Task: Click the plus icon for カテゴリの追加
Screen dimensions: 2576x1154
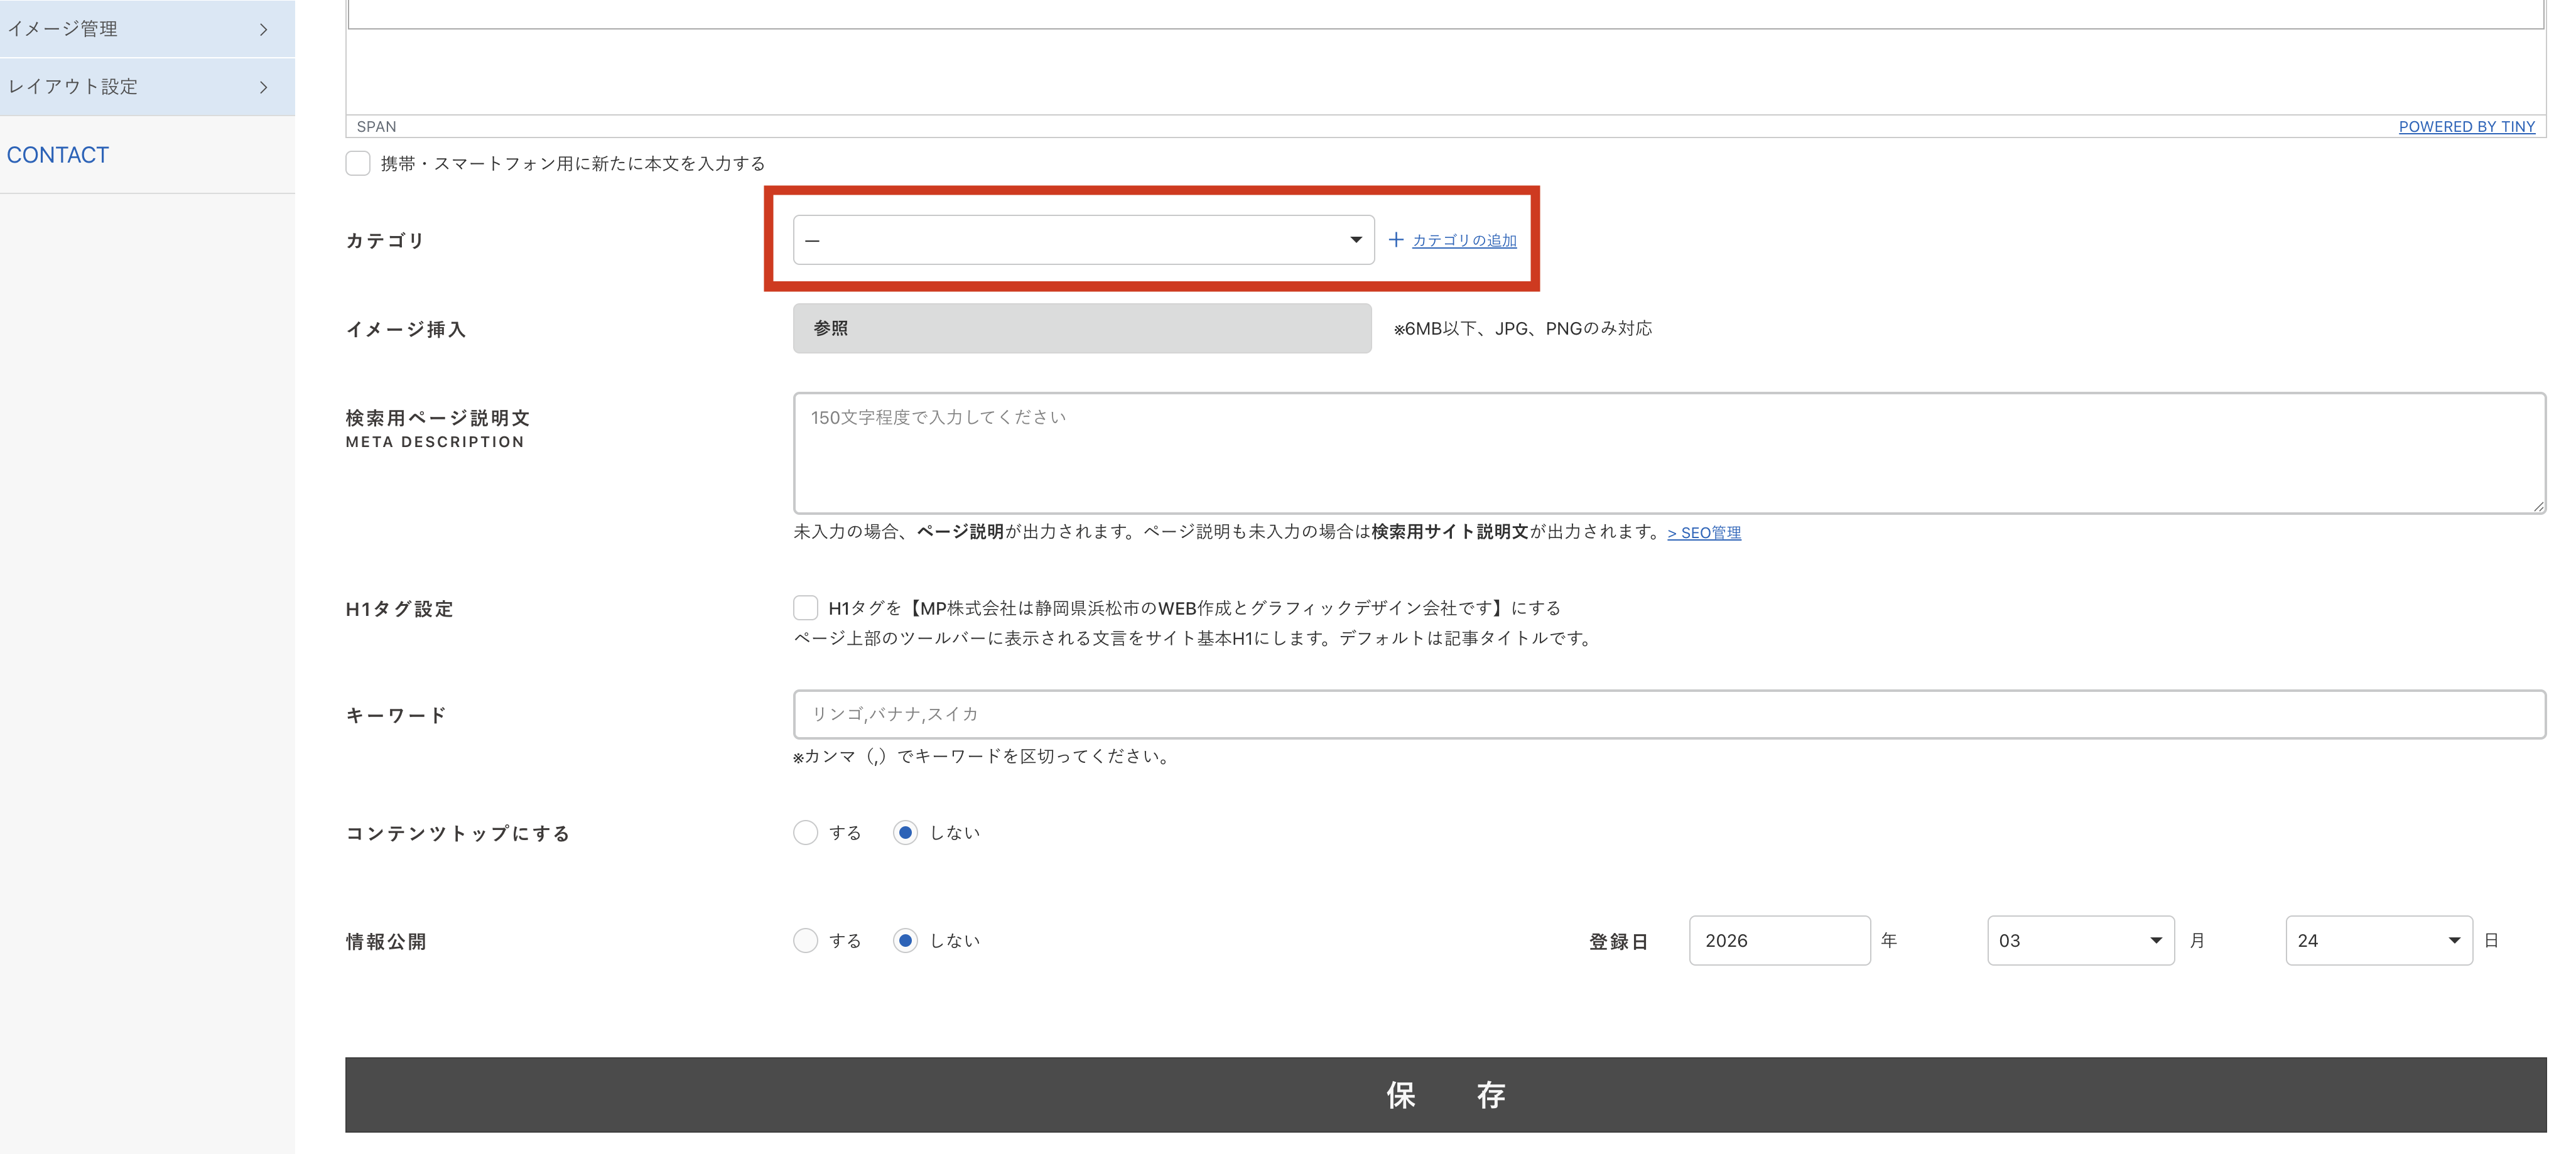Action: [1396, 240]
